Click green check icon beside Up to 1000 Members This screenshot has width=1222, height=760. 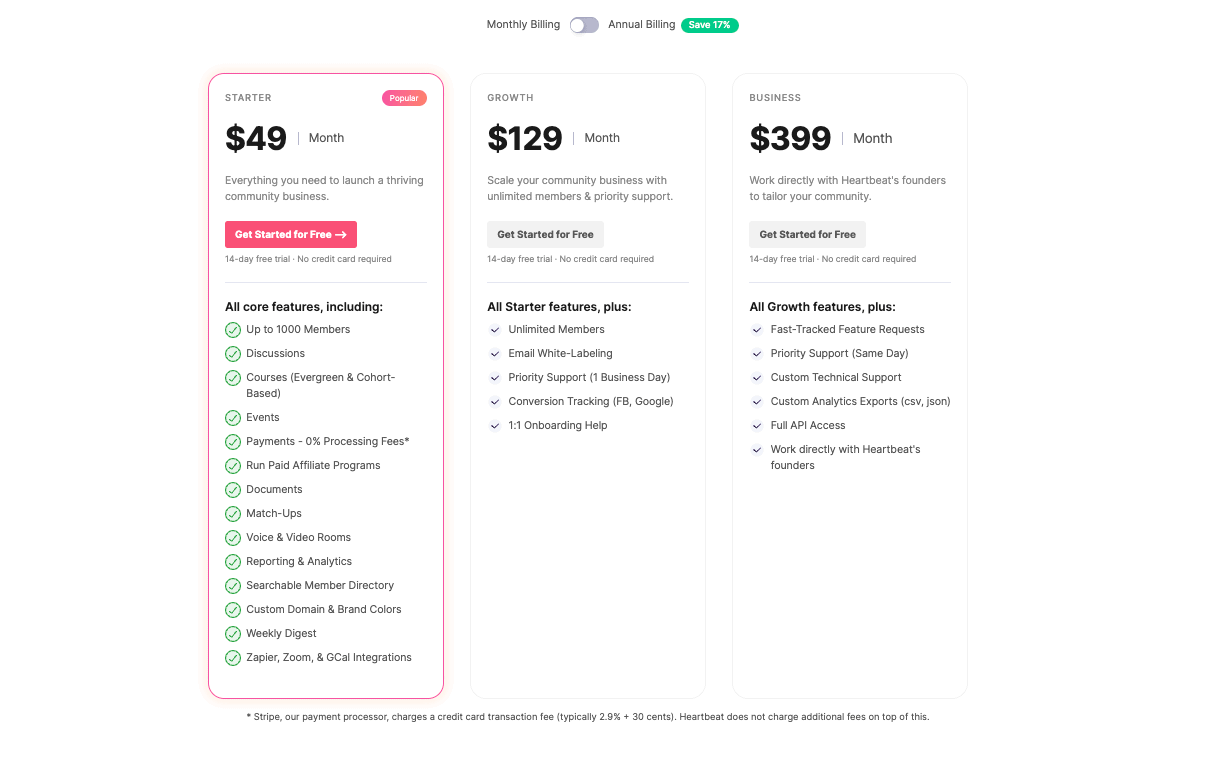[233, 330]
